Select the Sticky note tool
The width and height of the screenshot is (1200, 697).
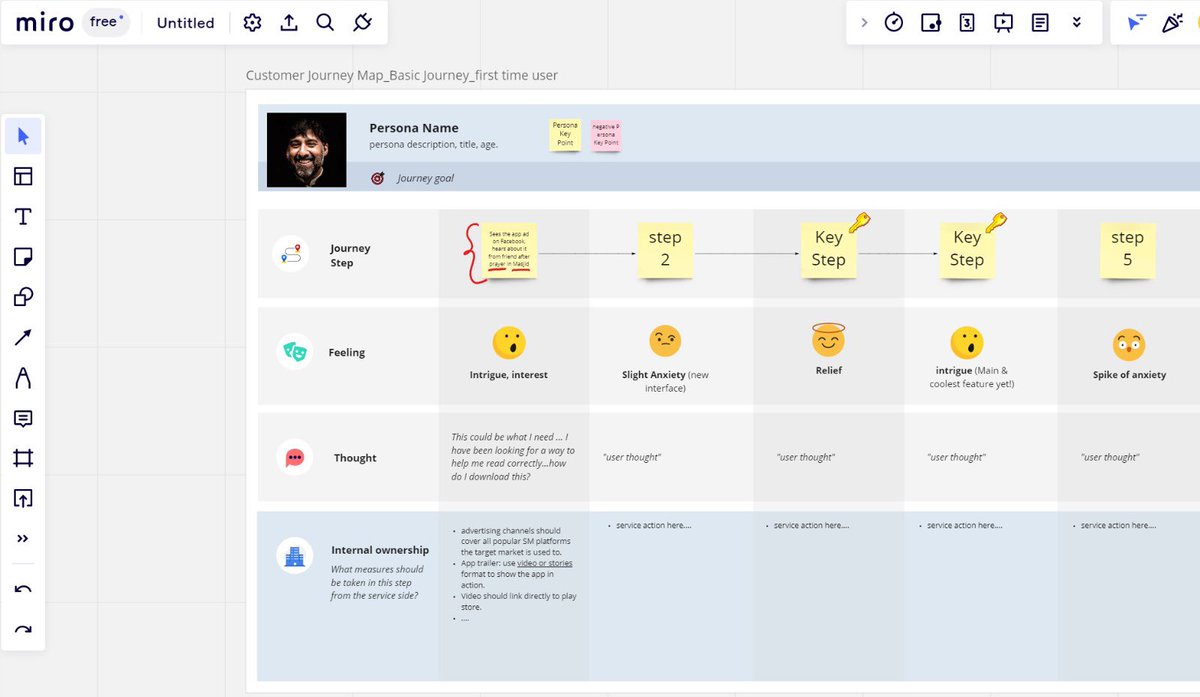[x=23, y=257]
